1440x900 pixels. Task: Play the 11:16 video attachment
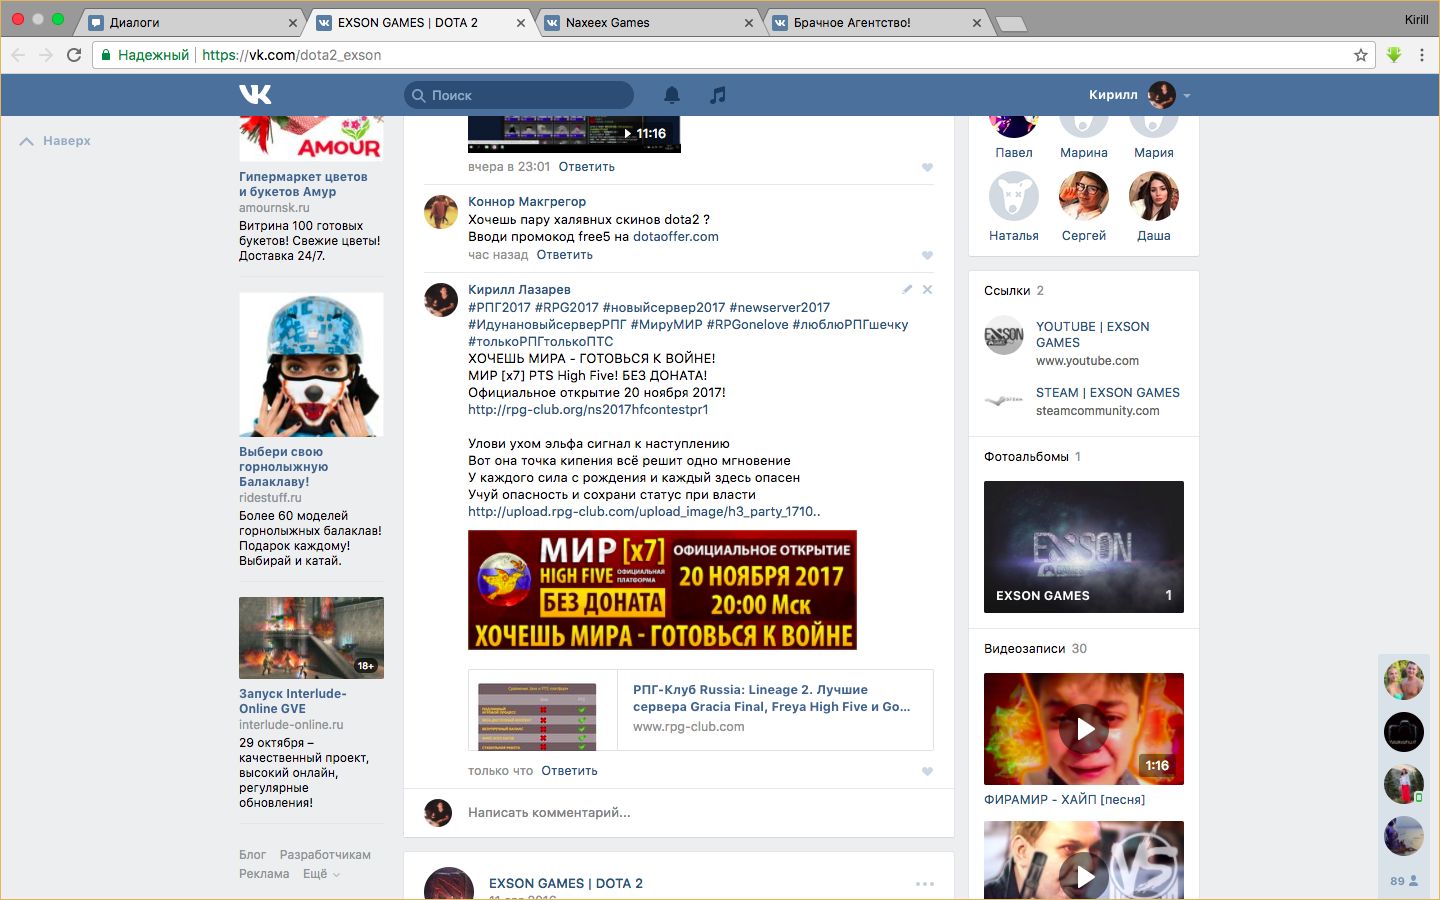(574, 134)
